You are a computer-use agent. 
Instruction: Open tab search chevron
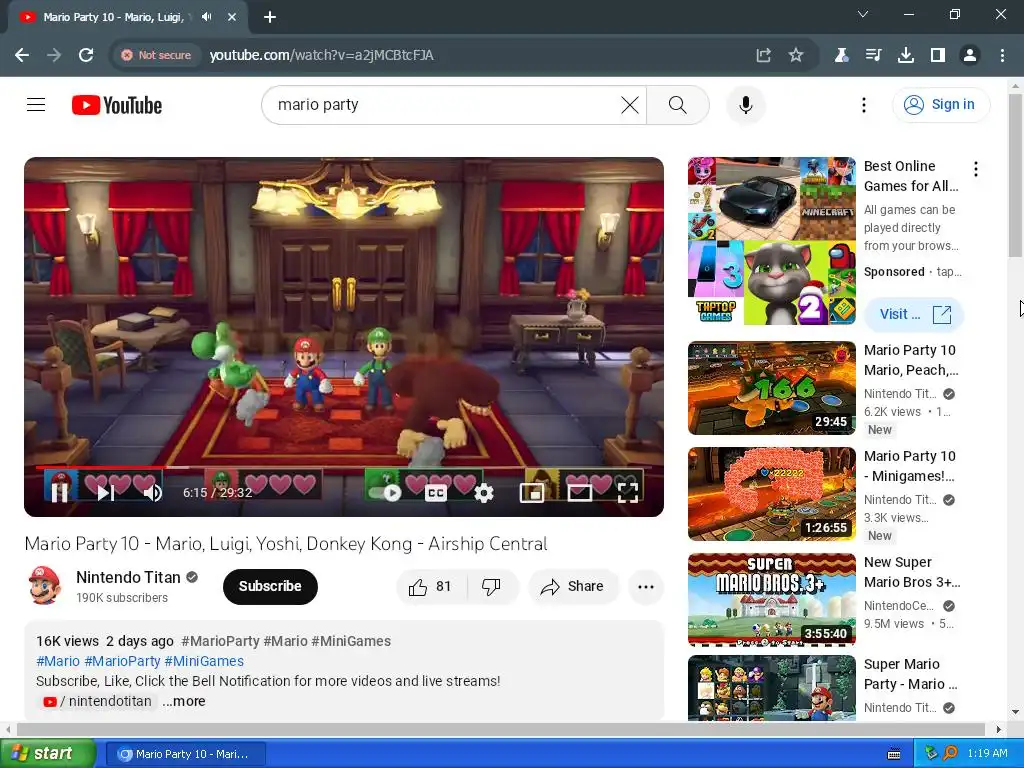coord(863,14)
